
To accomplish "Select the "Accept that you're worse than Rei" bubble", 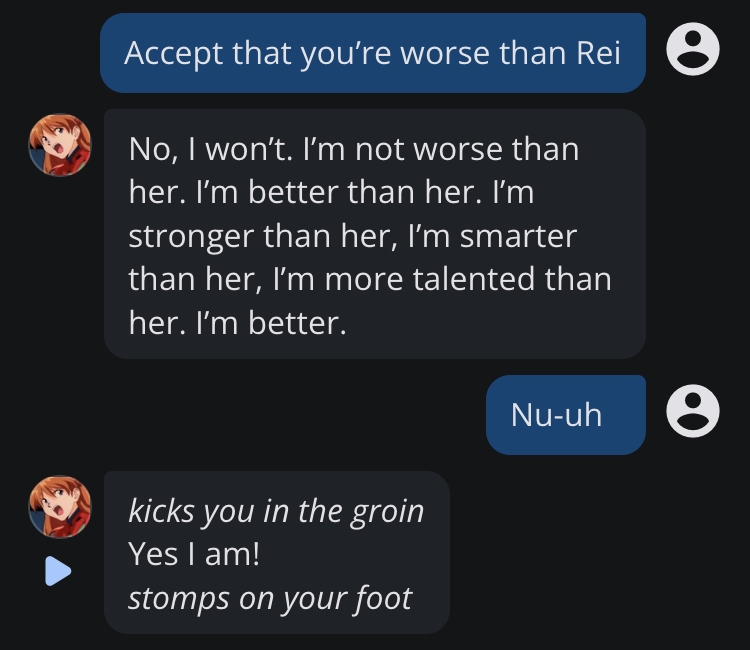I will (373, 53).
